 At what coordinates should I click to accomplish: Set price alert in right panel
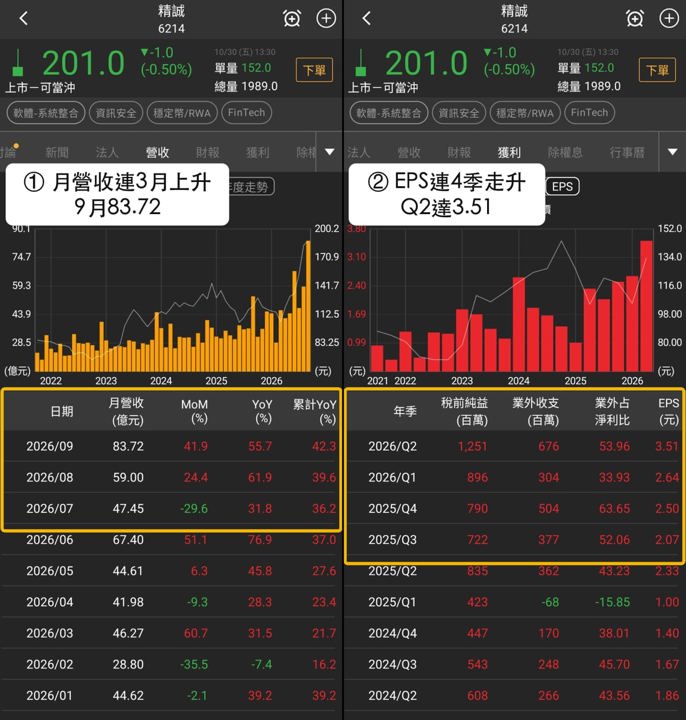coord(635,18)
